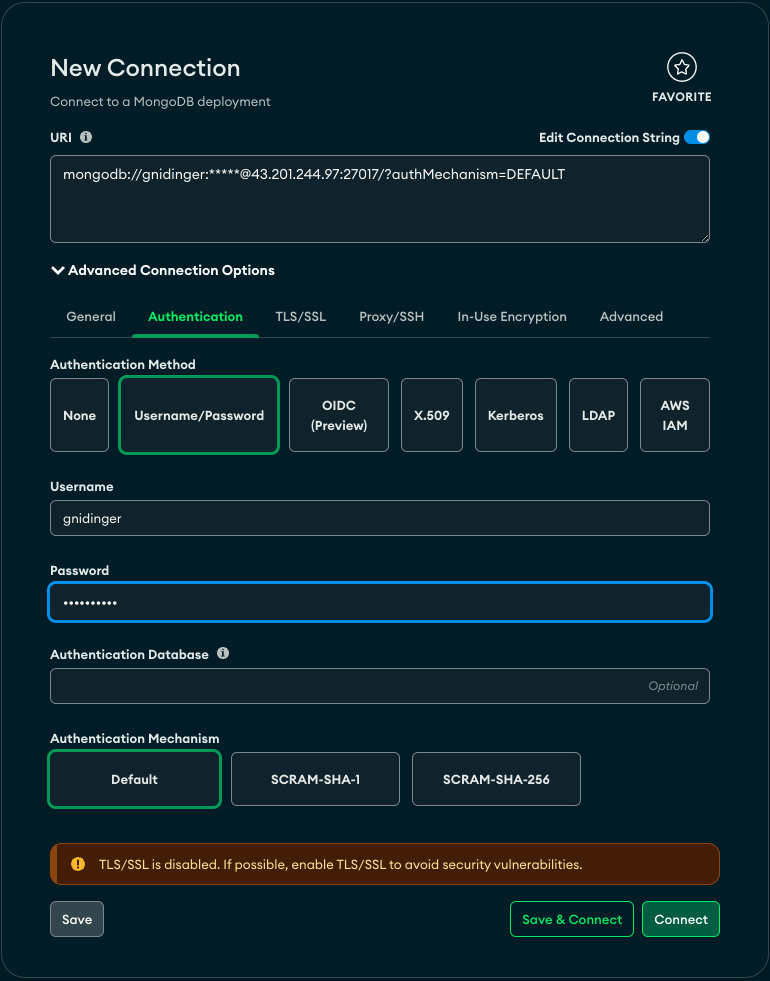The width and height of the screenshot is (770, 981).
Task: Choose None authentication method
Action: pyautogui.click(x=79, y=415)
